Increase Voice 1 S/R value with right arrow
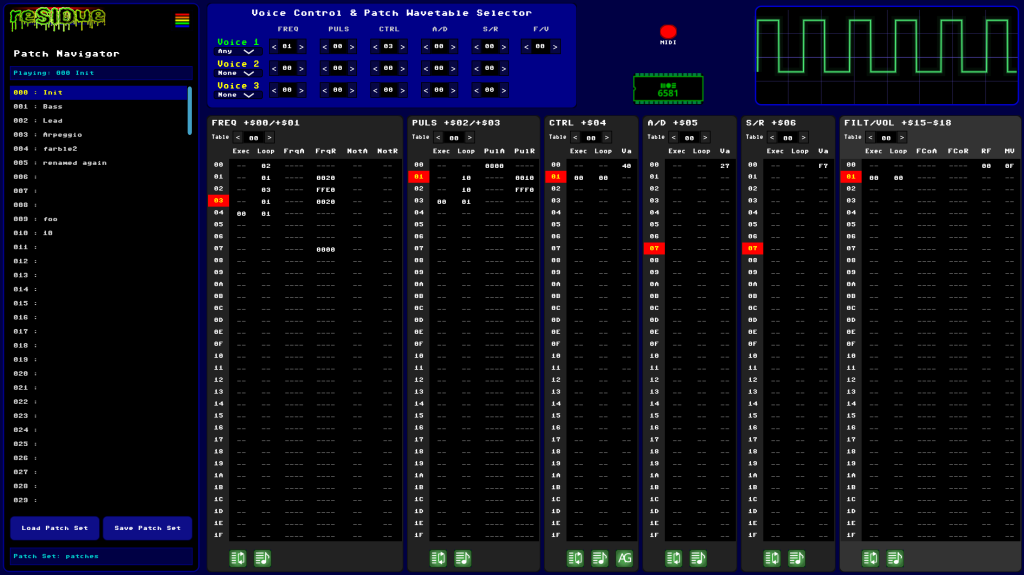The width and height of the screenshot is (1024, 575). click(504, 47)
